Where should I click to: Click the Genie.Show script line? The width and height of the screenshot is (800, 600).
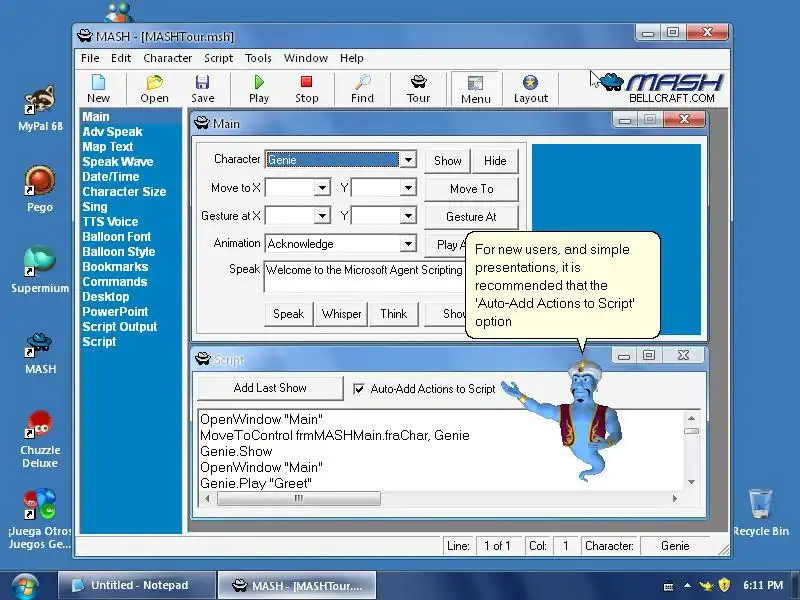click(x=236, y=452)
